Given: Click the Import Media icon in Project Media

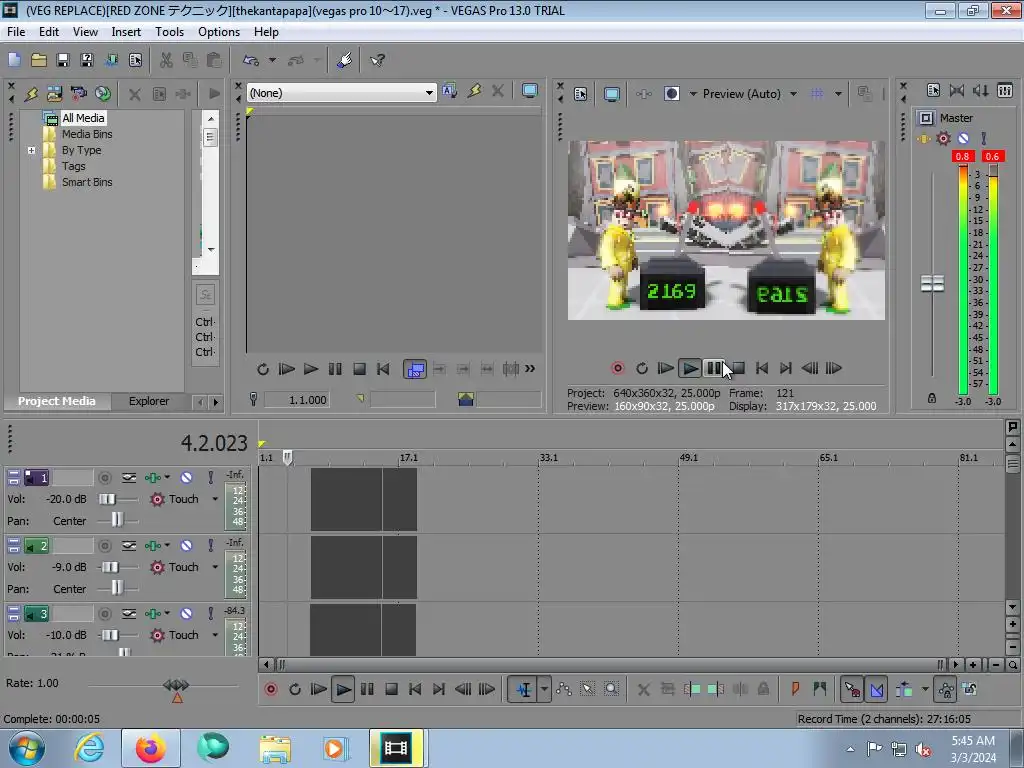Looking at the screenshot, I should coord(54,93).
